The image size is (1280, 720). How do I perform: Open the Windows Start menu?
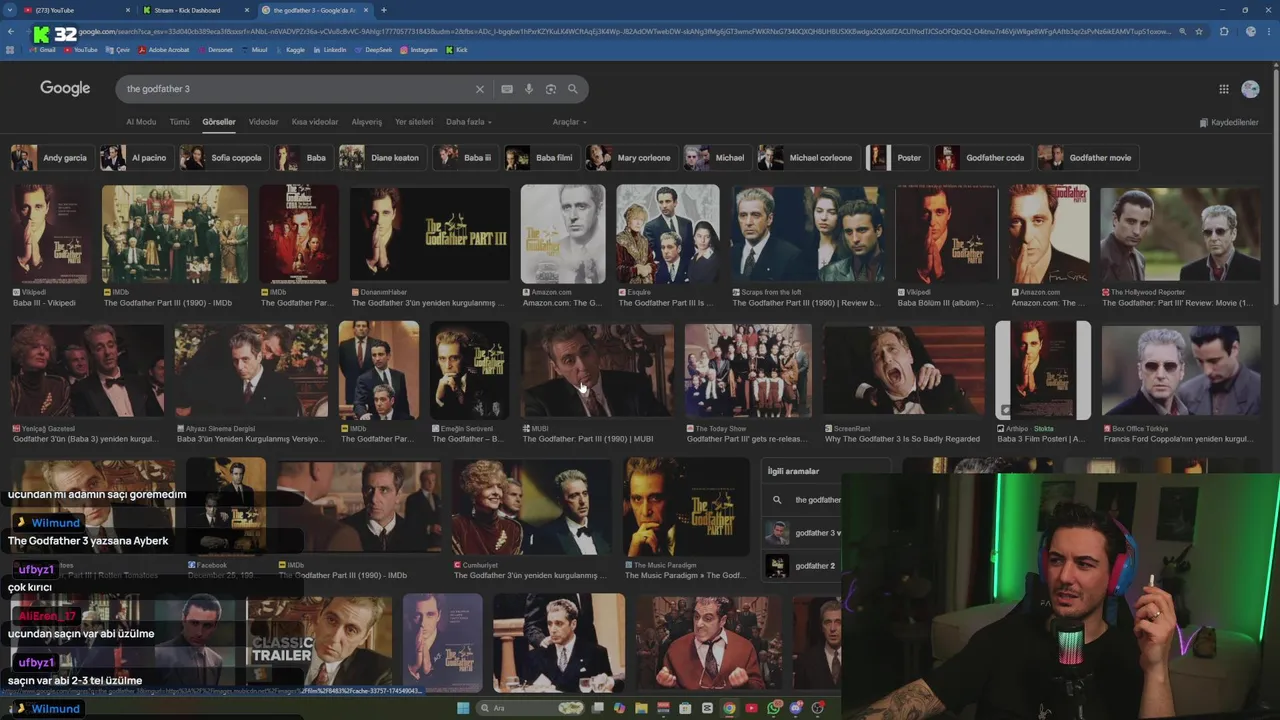coord(463,708)
